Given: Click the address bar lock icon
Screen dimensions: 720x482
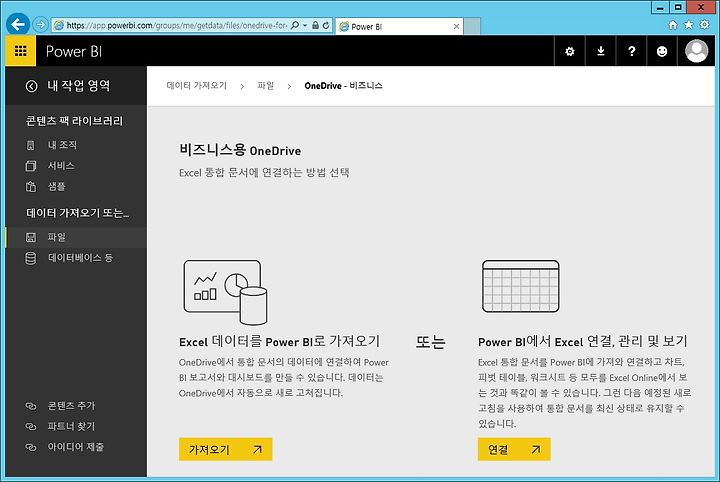Looking at the screenshot, I should click(315, 25).
